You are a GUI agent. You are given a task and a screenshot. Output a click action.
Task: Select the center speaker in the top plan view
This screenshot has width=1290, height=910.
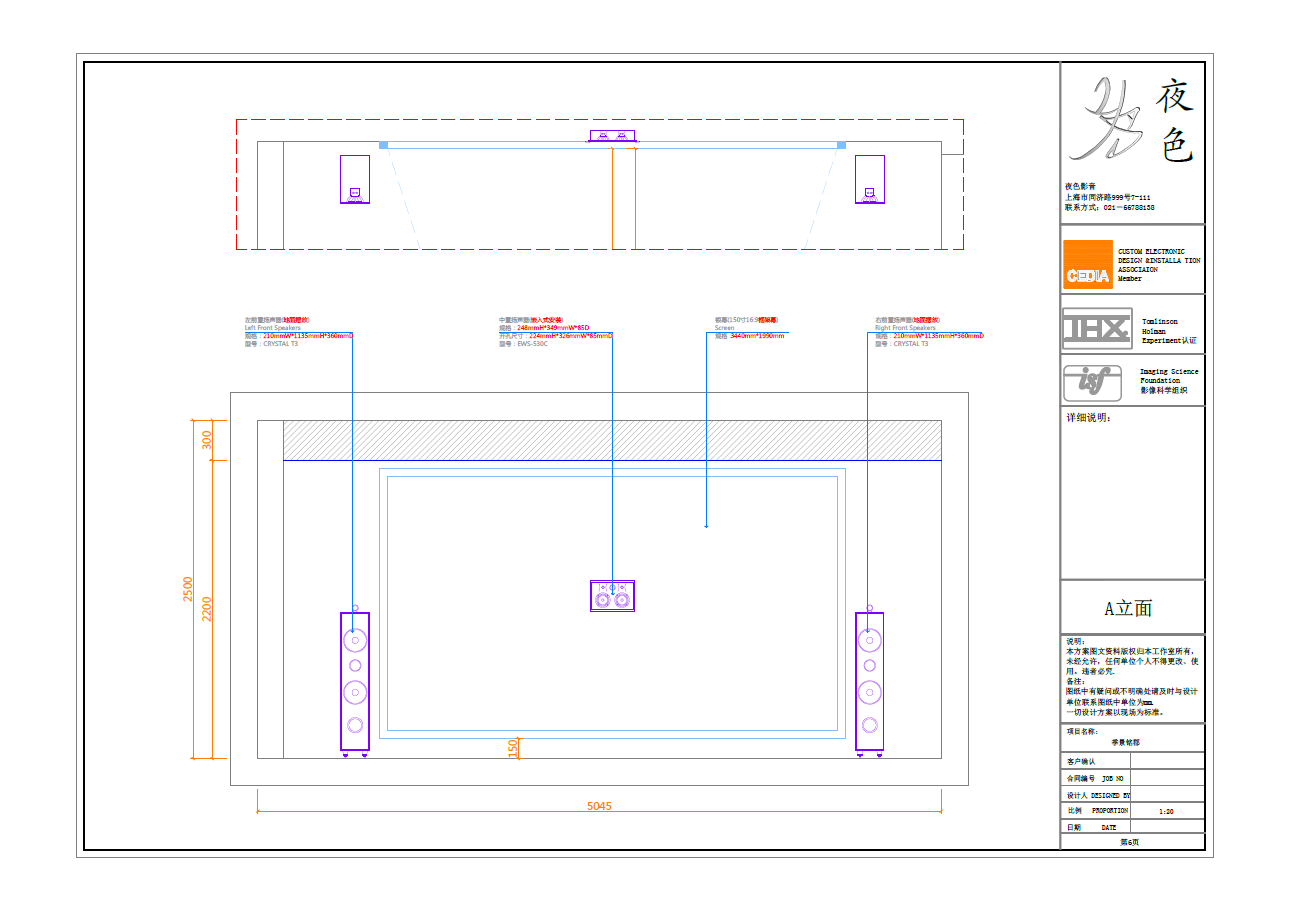(612, 136)
